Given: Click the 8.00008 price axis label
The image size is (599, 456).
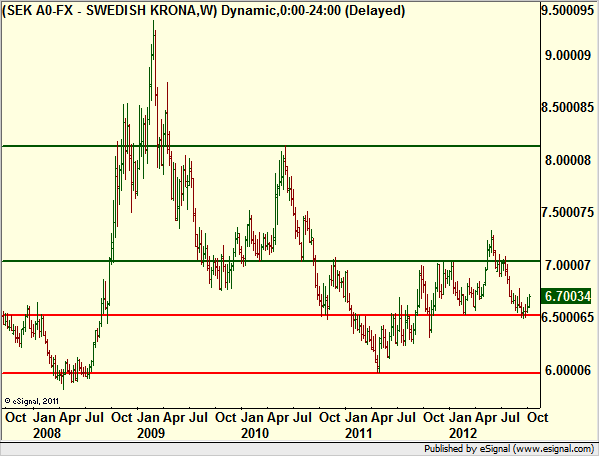Looking at the screenshot, I should pyautogui.click(x=568, y=160).
